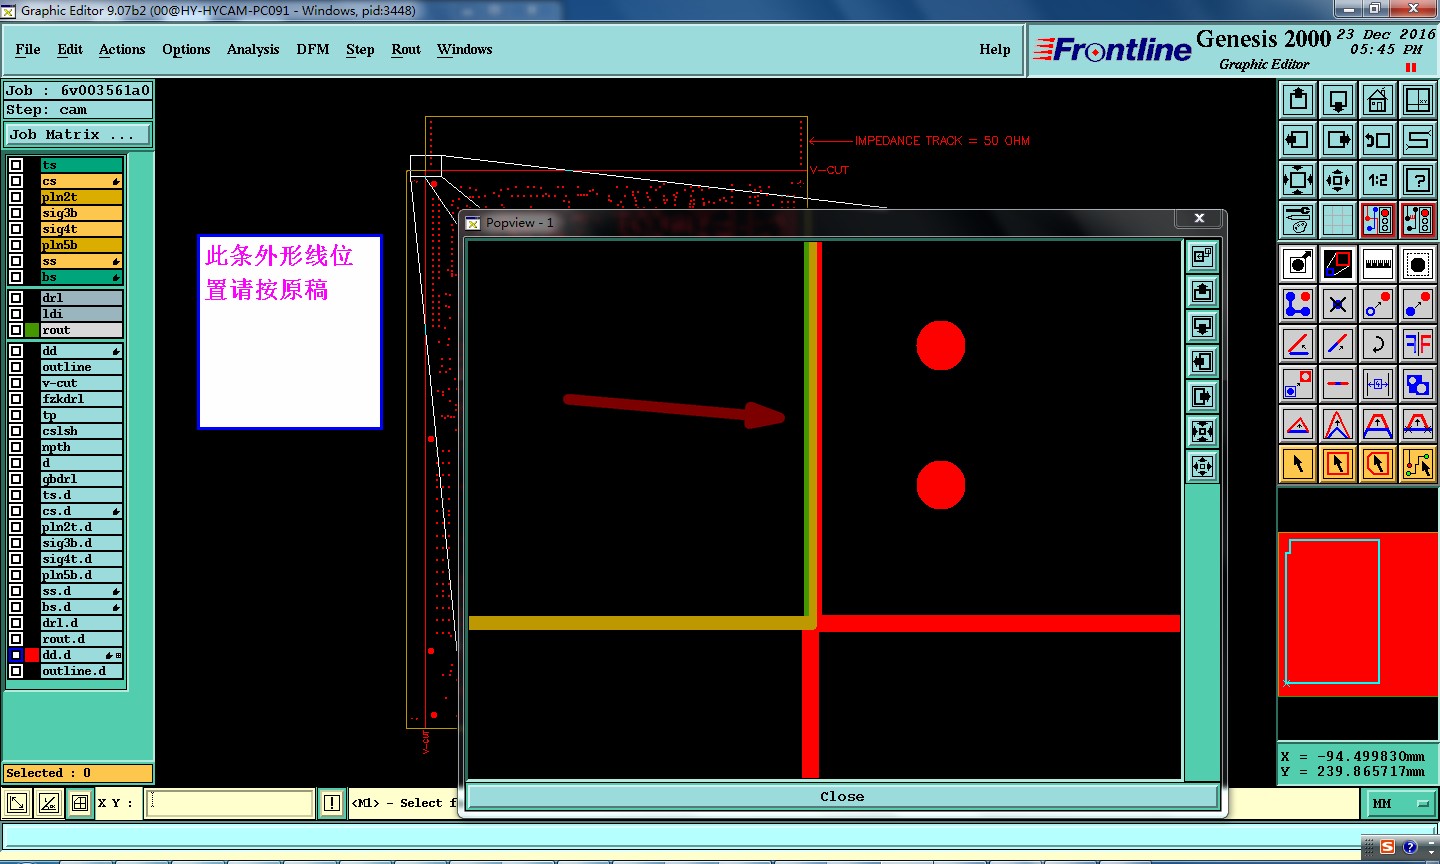
Task: Toggle visibility checkbox of outline.d layer
Action: coord(16,671)
